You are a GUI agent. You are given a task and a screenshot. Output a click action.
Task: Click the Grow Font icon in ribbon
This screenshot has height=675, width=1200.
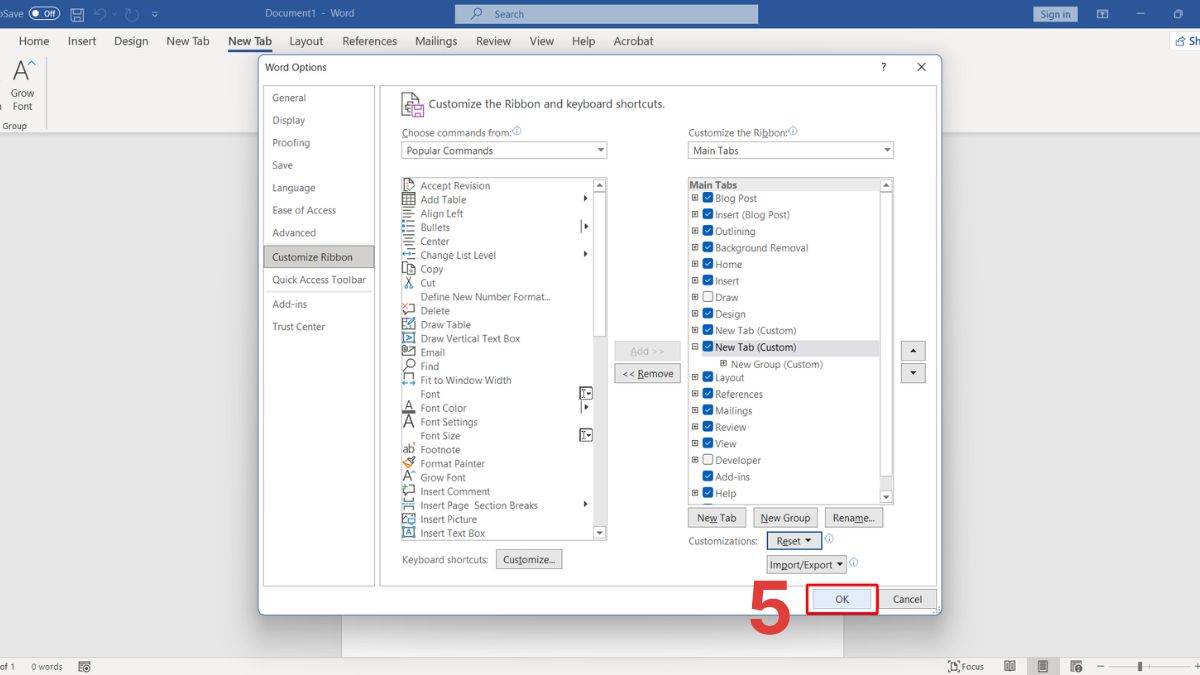click(22, 72)
